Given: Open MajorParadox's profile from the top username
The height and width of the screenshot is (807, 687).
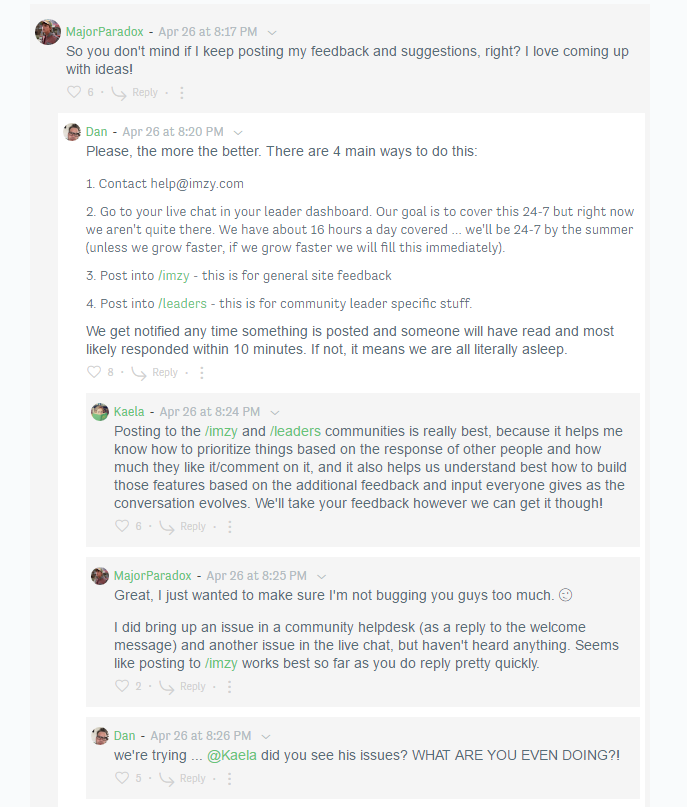Looking at the screenshot, I should point(103,32).
